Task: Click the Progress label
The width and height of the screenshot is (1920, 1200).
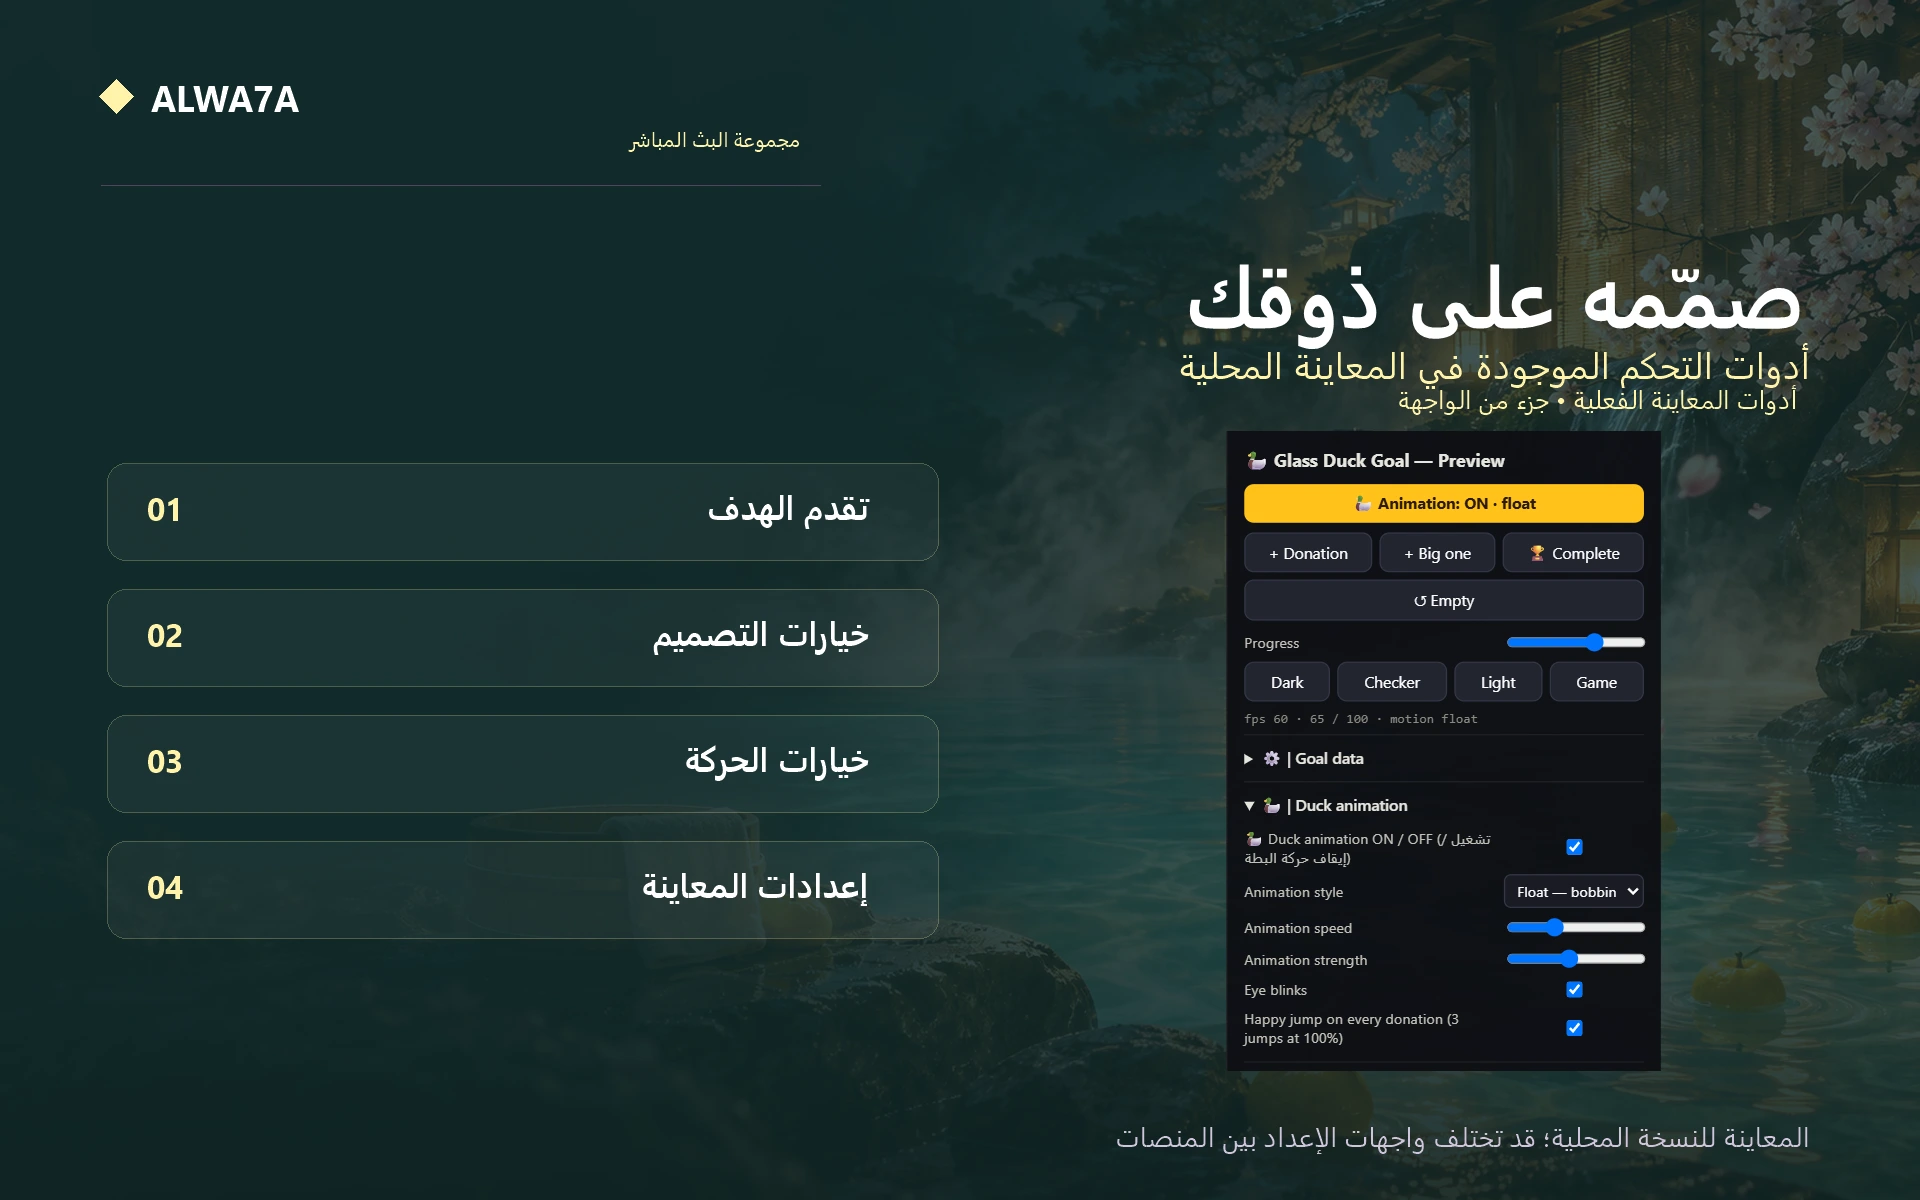Action: click(1271, 643)
